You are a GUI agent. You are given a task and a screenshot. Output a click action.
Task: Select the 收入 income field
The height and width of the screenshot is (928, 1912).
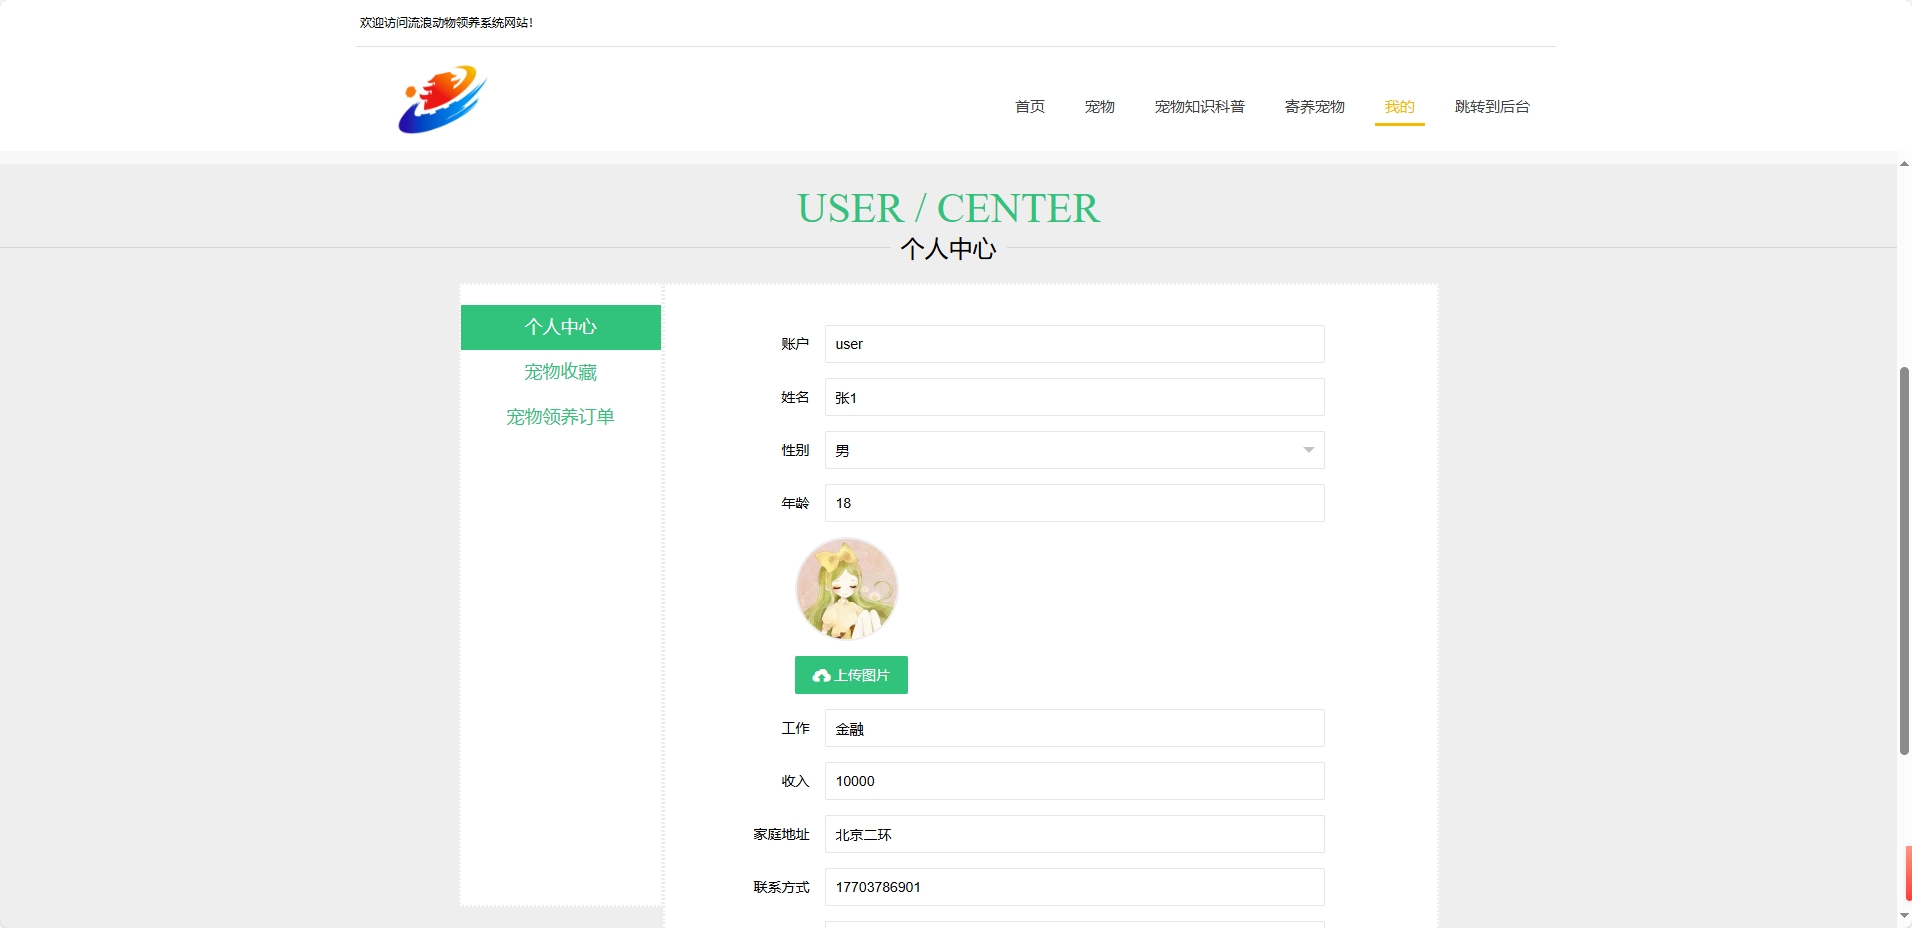(x=1074, y=781)
